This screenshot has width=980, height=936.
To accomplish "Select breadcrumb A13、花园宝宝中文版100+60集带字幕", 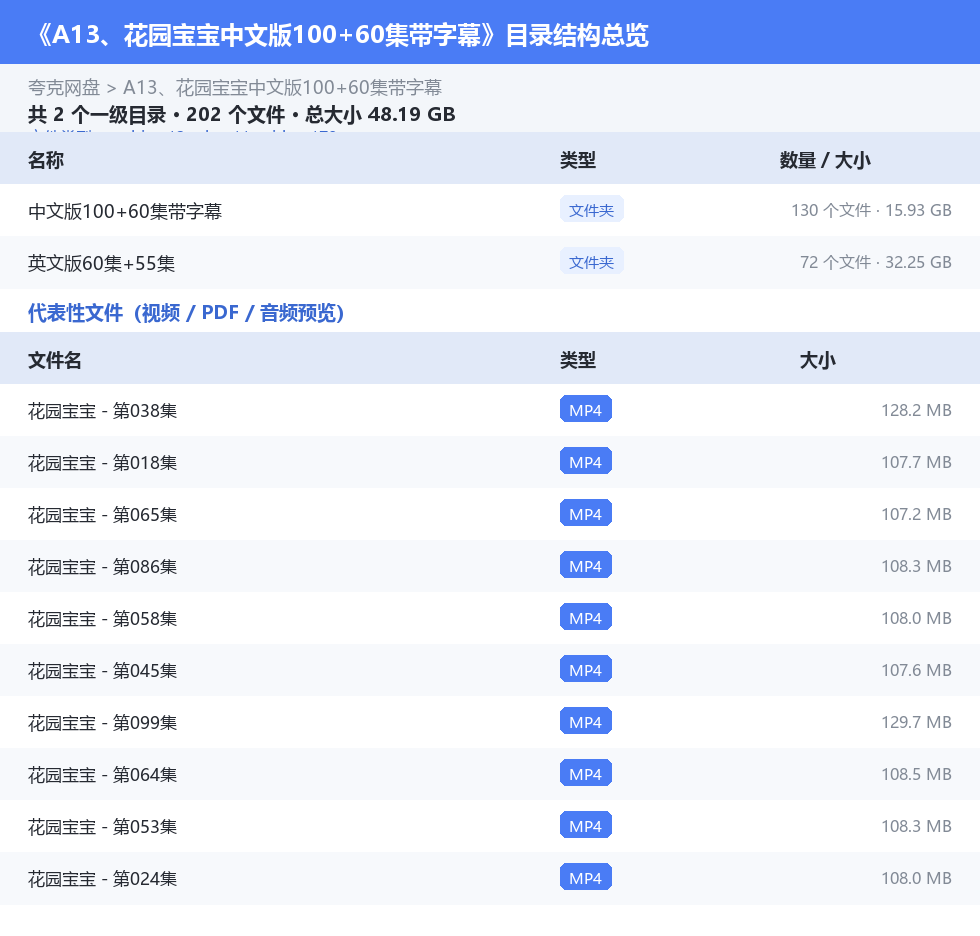I will click(282, 87).
